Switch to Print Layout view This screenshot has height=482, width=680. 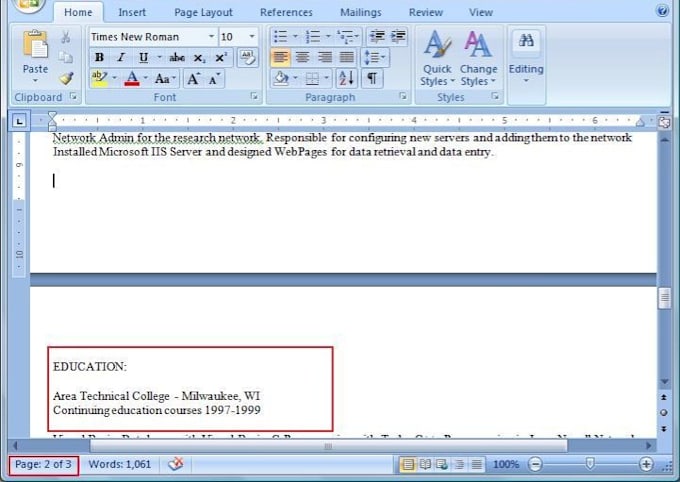tap(408, 465)
